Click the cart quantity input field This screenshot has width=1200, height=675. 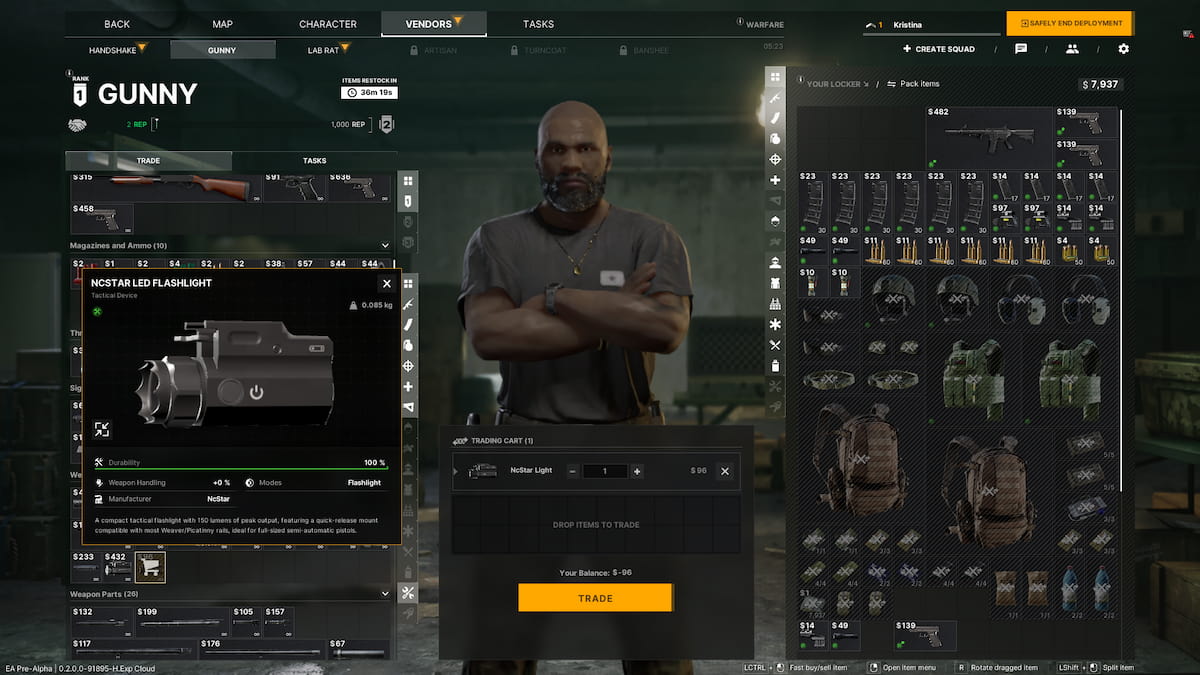[604, 471]
